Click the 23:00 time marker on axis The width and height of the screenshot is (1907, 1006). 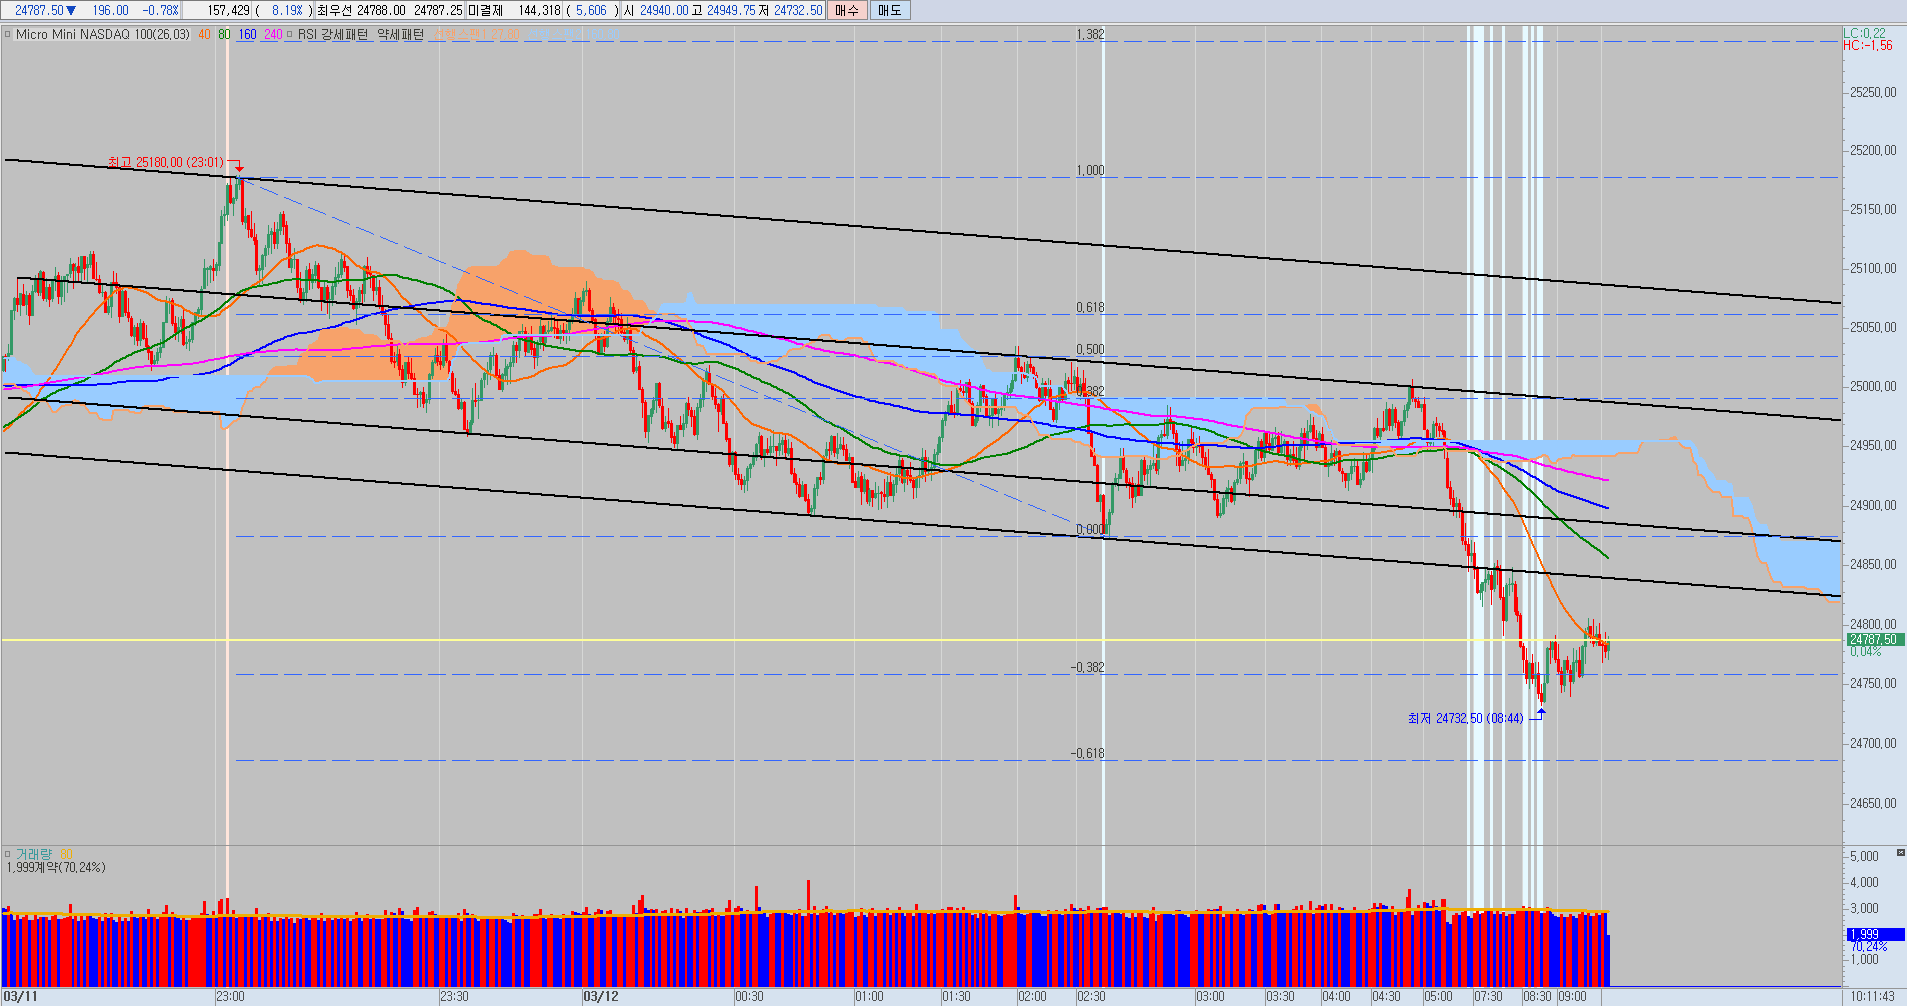(x=230, y=996)
